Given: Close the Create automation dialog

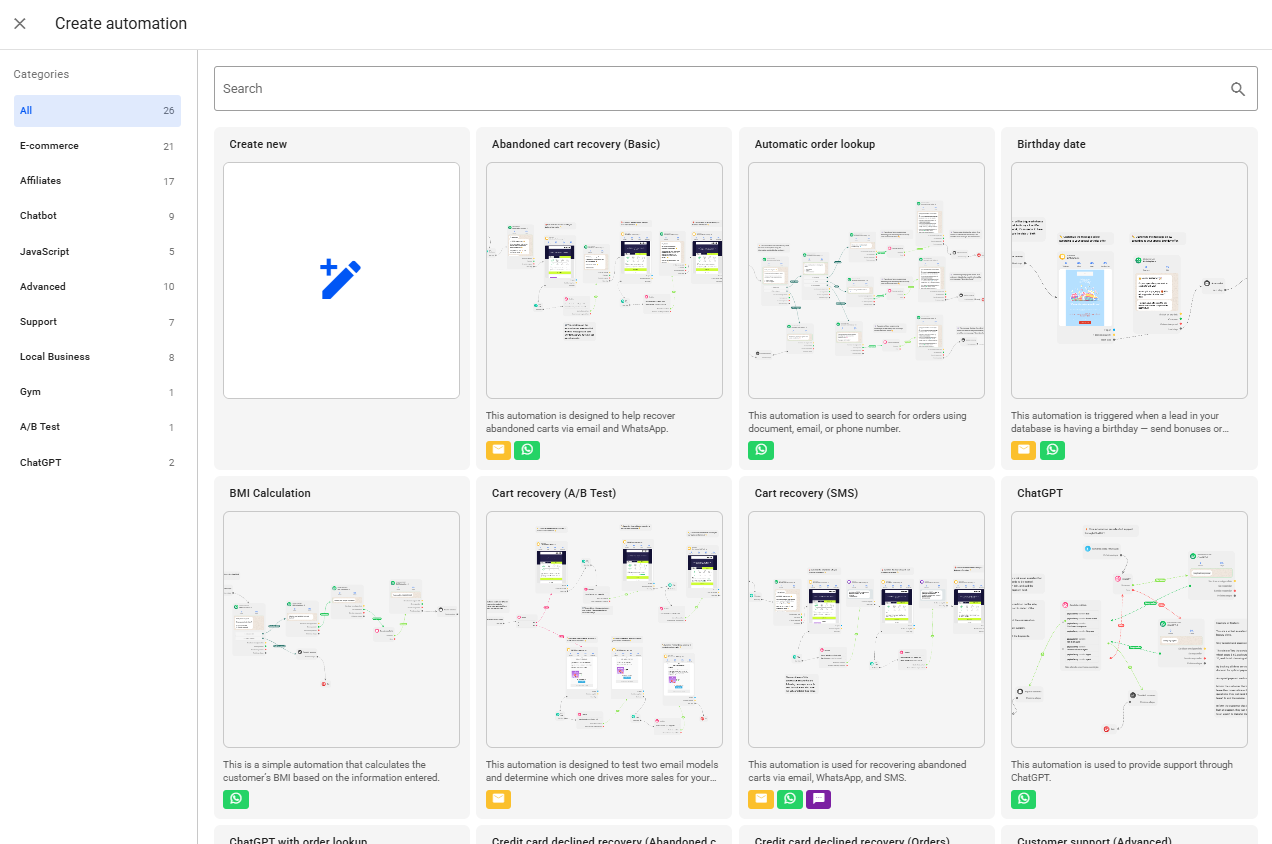Looking at the screenshot, I should pos(20,24).
